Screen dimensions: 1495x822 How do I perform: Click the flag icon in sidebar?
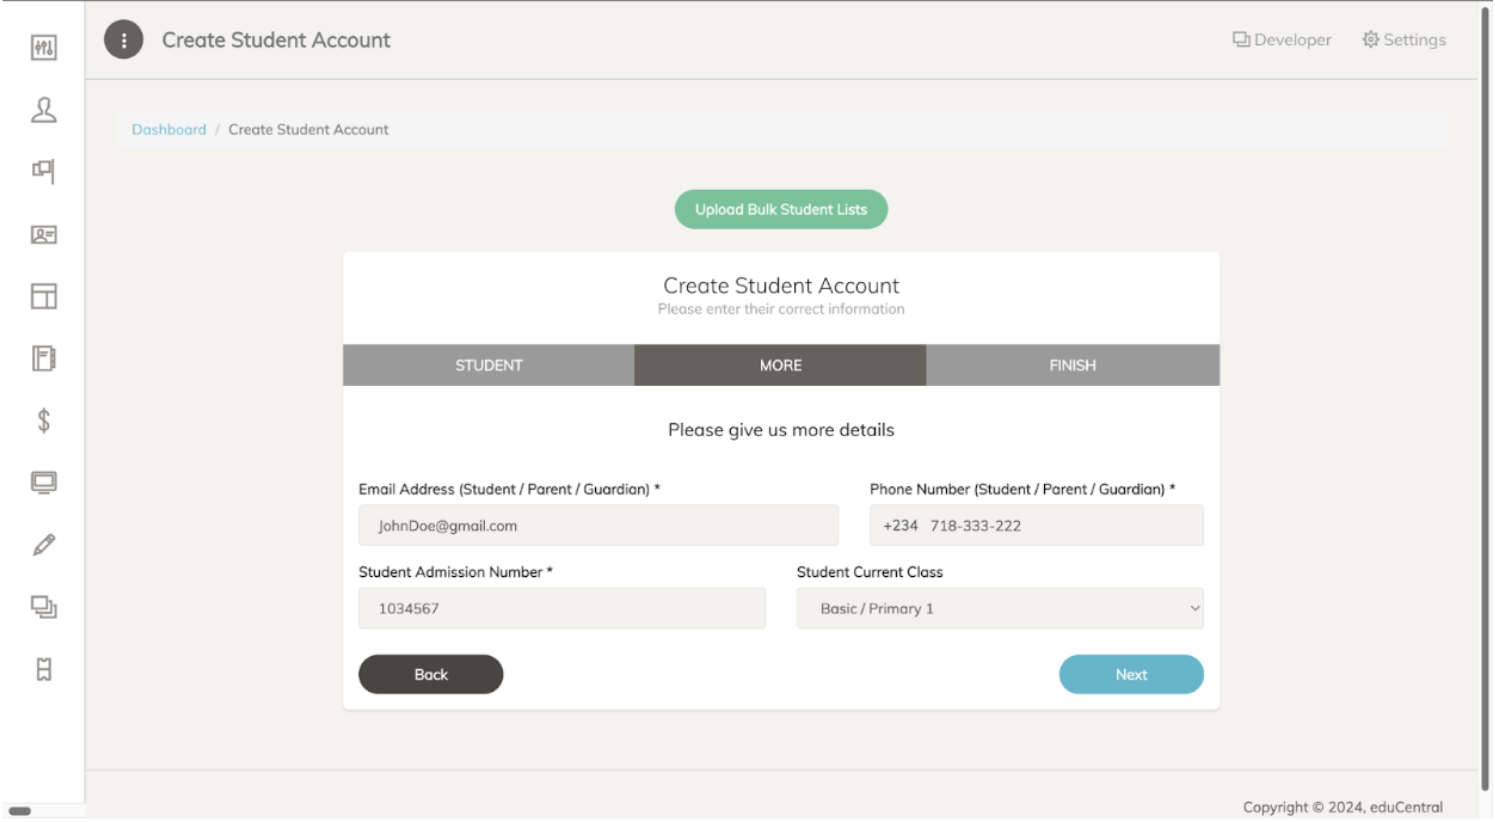coord(44,171)
